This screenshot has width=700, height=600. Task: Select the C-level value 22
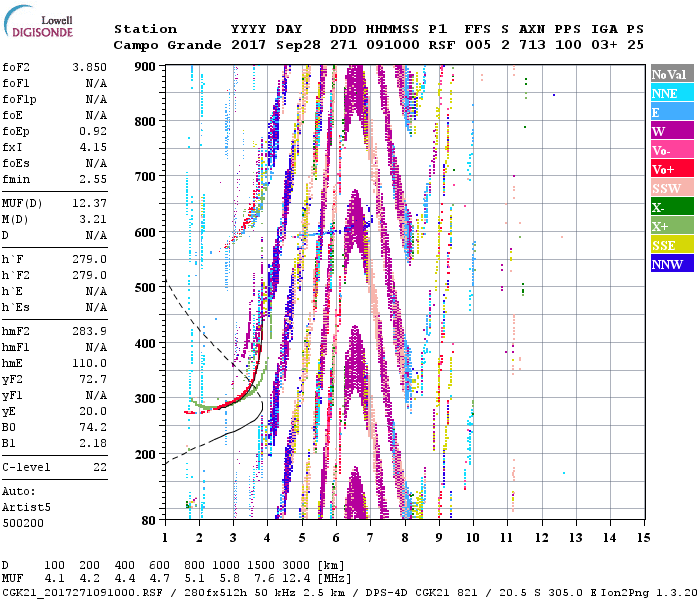pyautogui.click(x=97, y=467)
